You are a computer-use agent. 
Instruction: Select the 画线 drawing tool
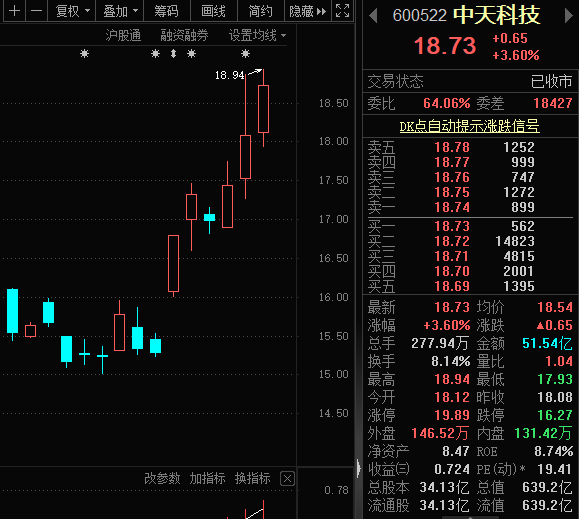pyautogui.click(x=213, y=11)
